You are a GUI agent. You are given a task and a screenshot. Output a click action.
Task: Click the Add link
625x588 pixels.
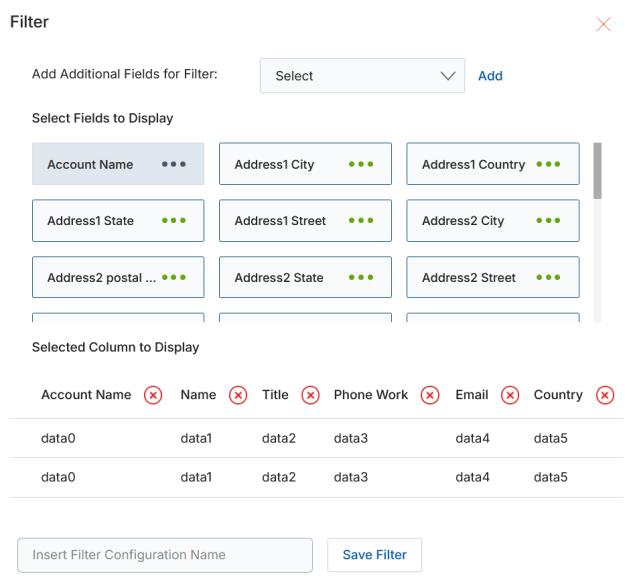tap(490, 76)
